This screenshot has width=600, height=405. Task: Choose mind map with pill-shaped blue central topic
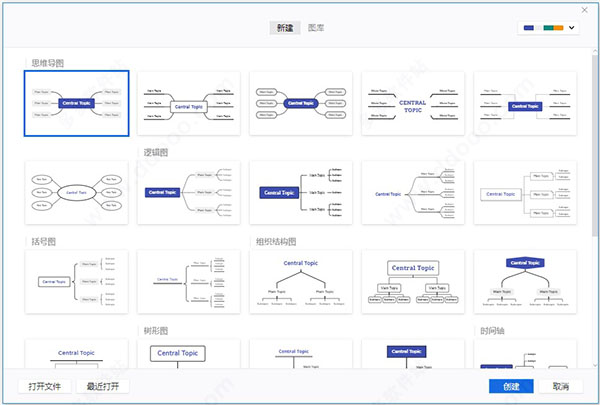pos(301,103)
